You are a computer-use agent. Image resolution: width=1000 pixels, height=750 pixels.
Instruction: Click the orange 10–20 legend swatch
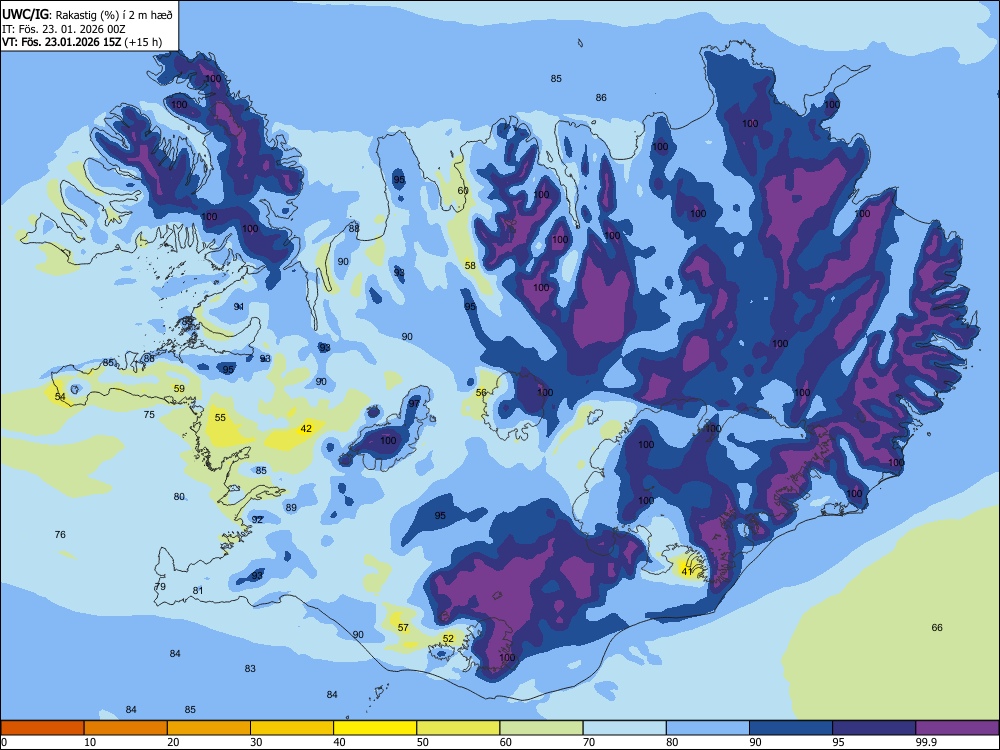[x=126, y=728]
